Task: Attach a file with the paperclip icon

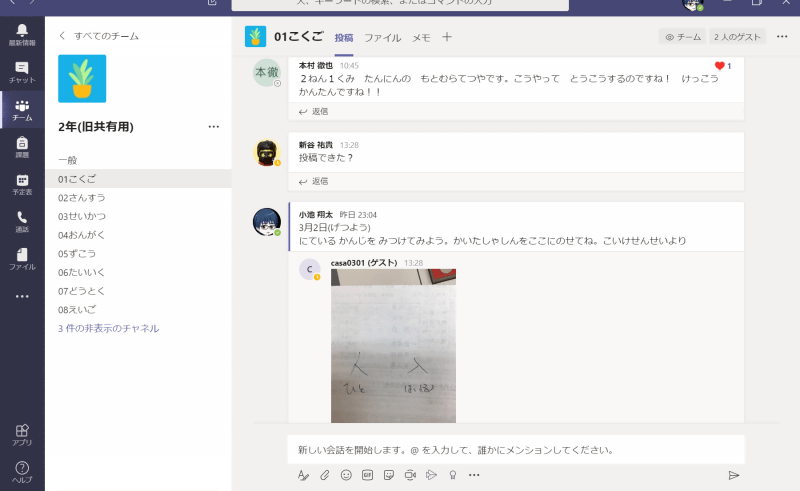Action: (x=324, y=475)
